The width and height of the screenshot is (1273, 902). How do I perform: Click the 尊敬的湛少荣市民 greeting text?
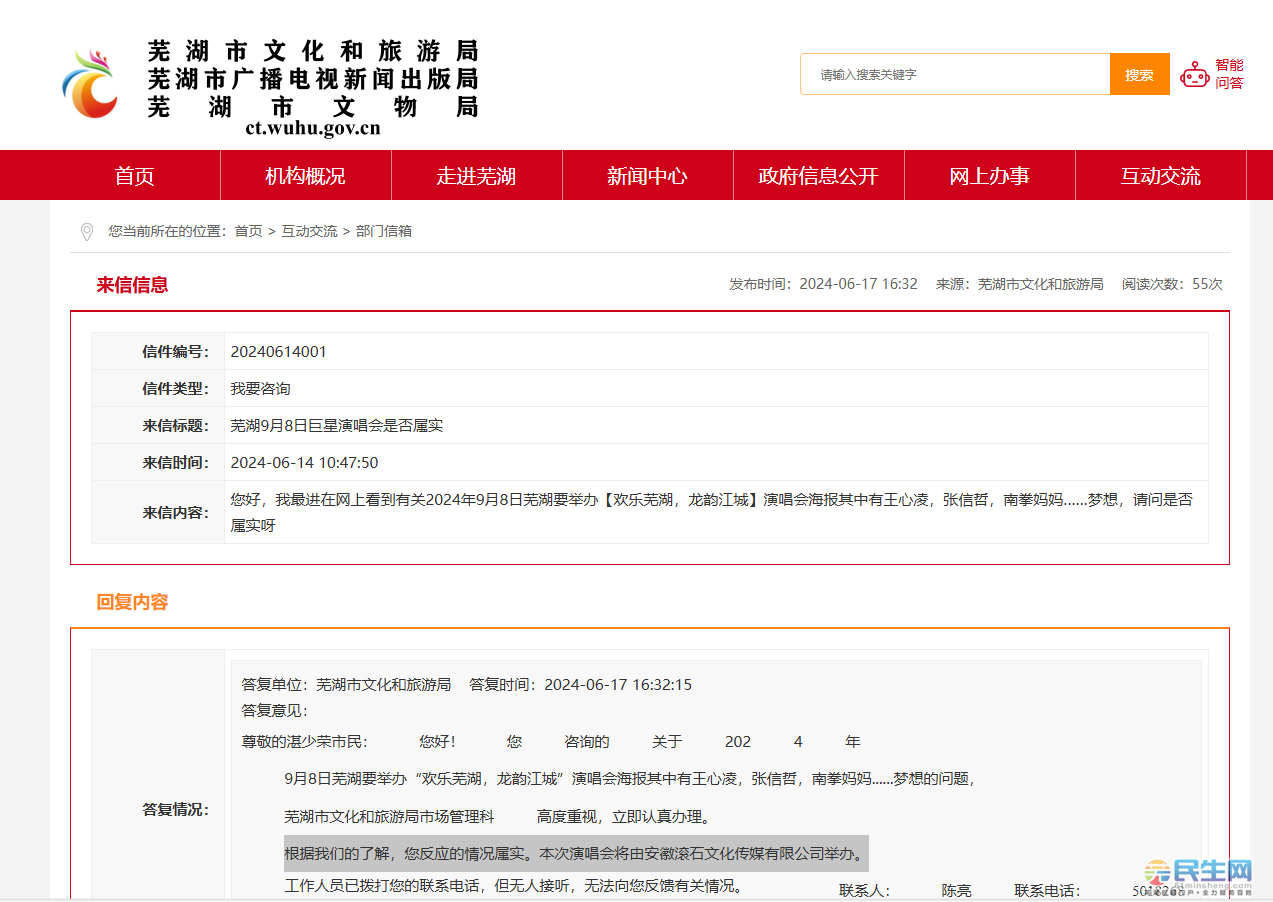[x=305, y=742]
